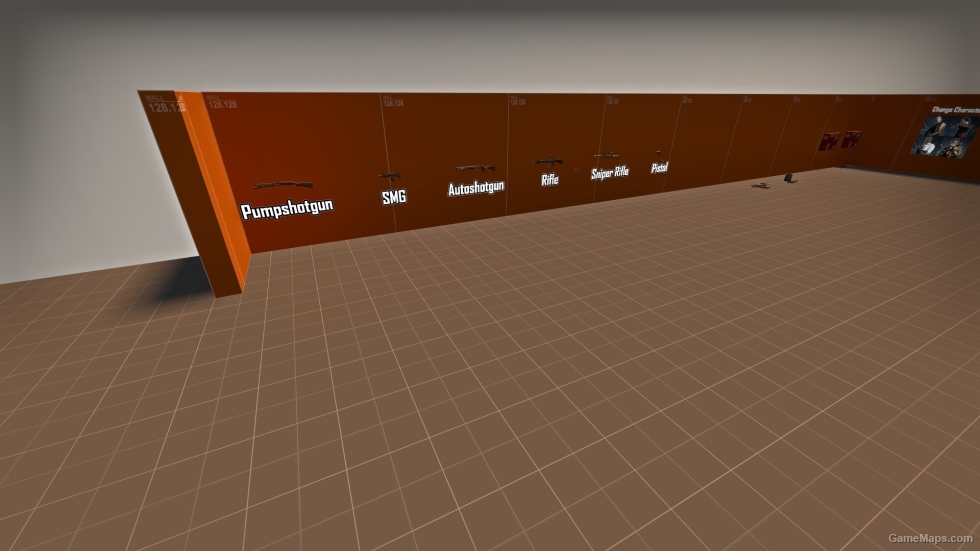Click the Pistol label
The height and width of the screenshot is (551, 980).
(659, 167)
